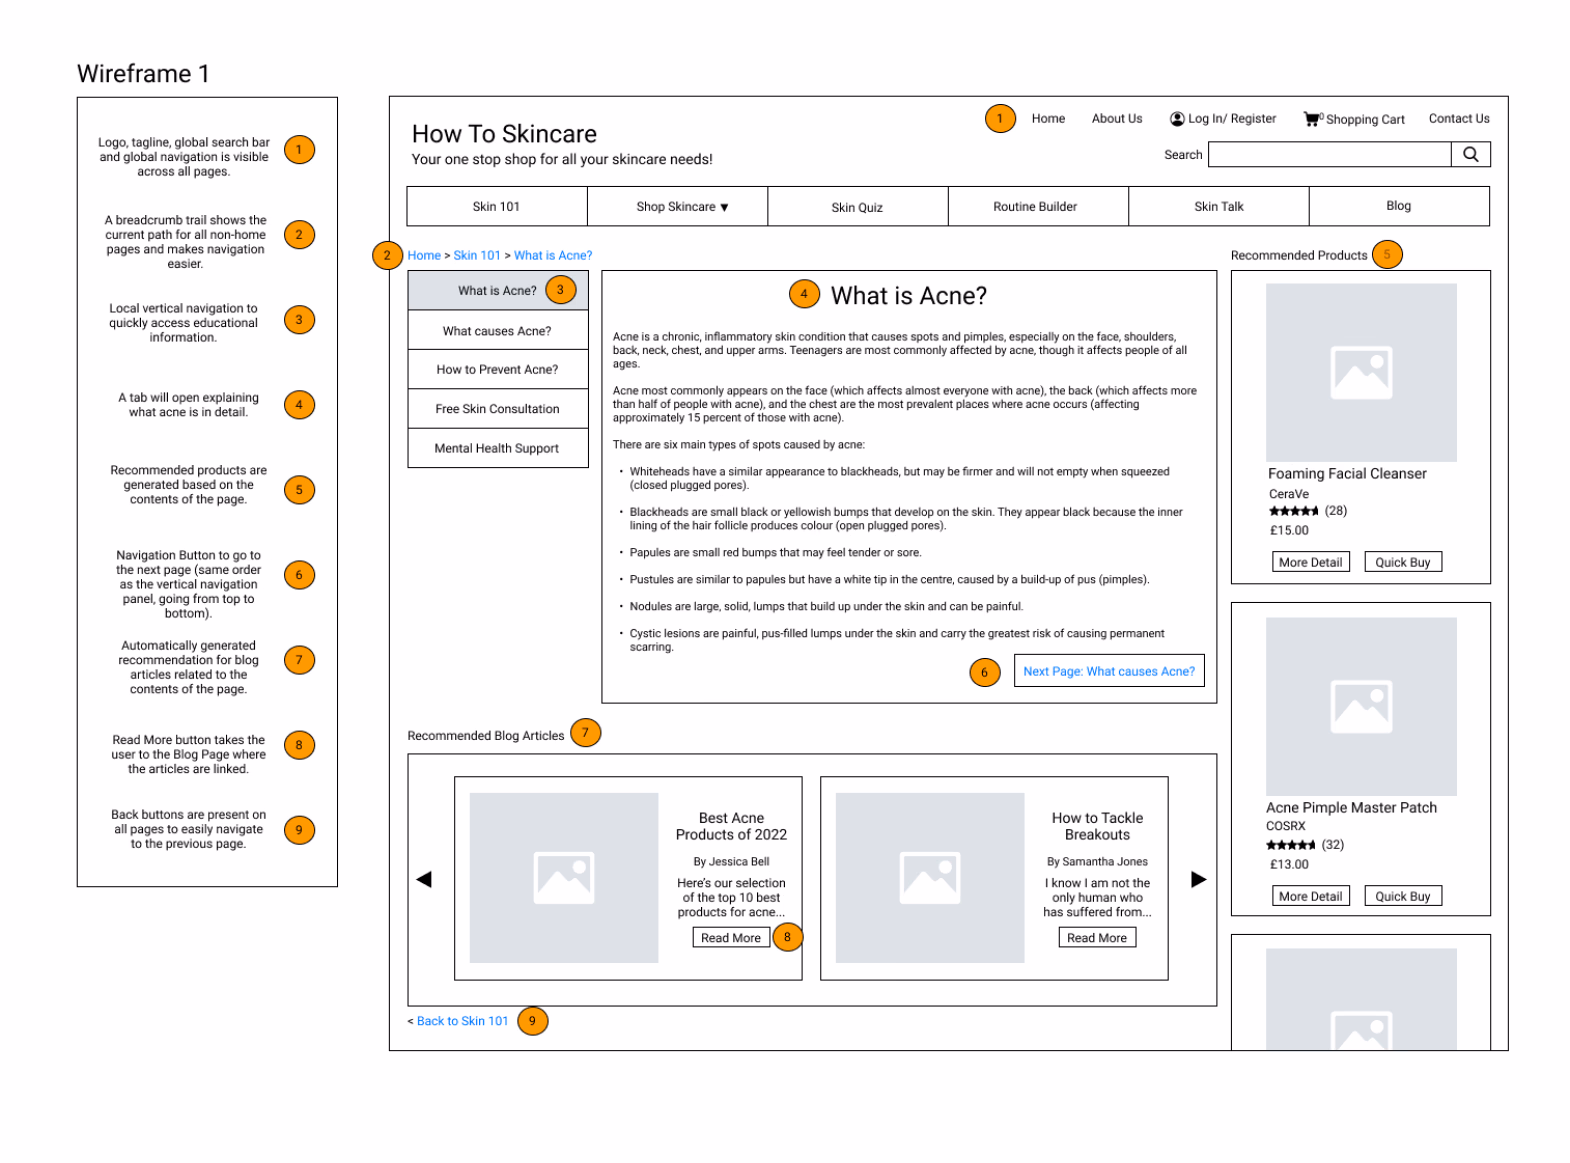1570x1163 pixels.
Task: Click the star rating for Acne Pimple Master Patch
Action: [1291, 845]
